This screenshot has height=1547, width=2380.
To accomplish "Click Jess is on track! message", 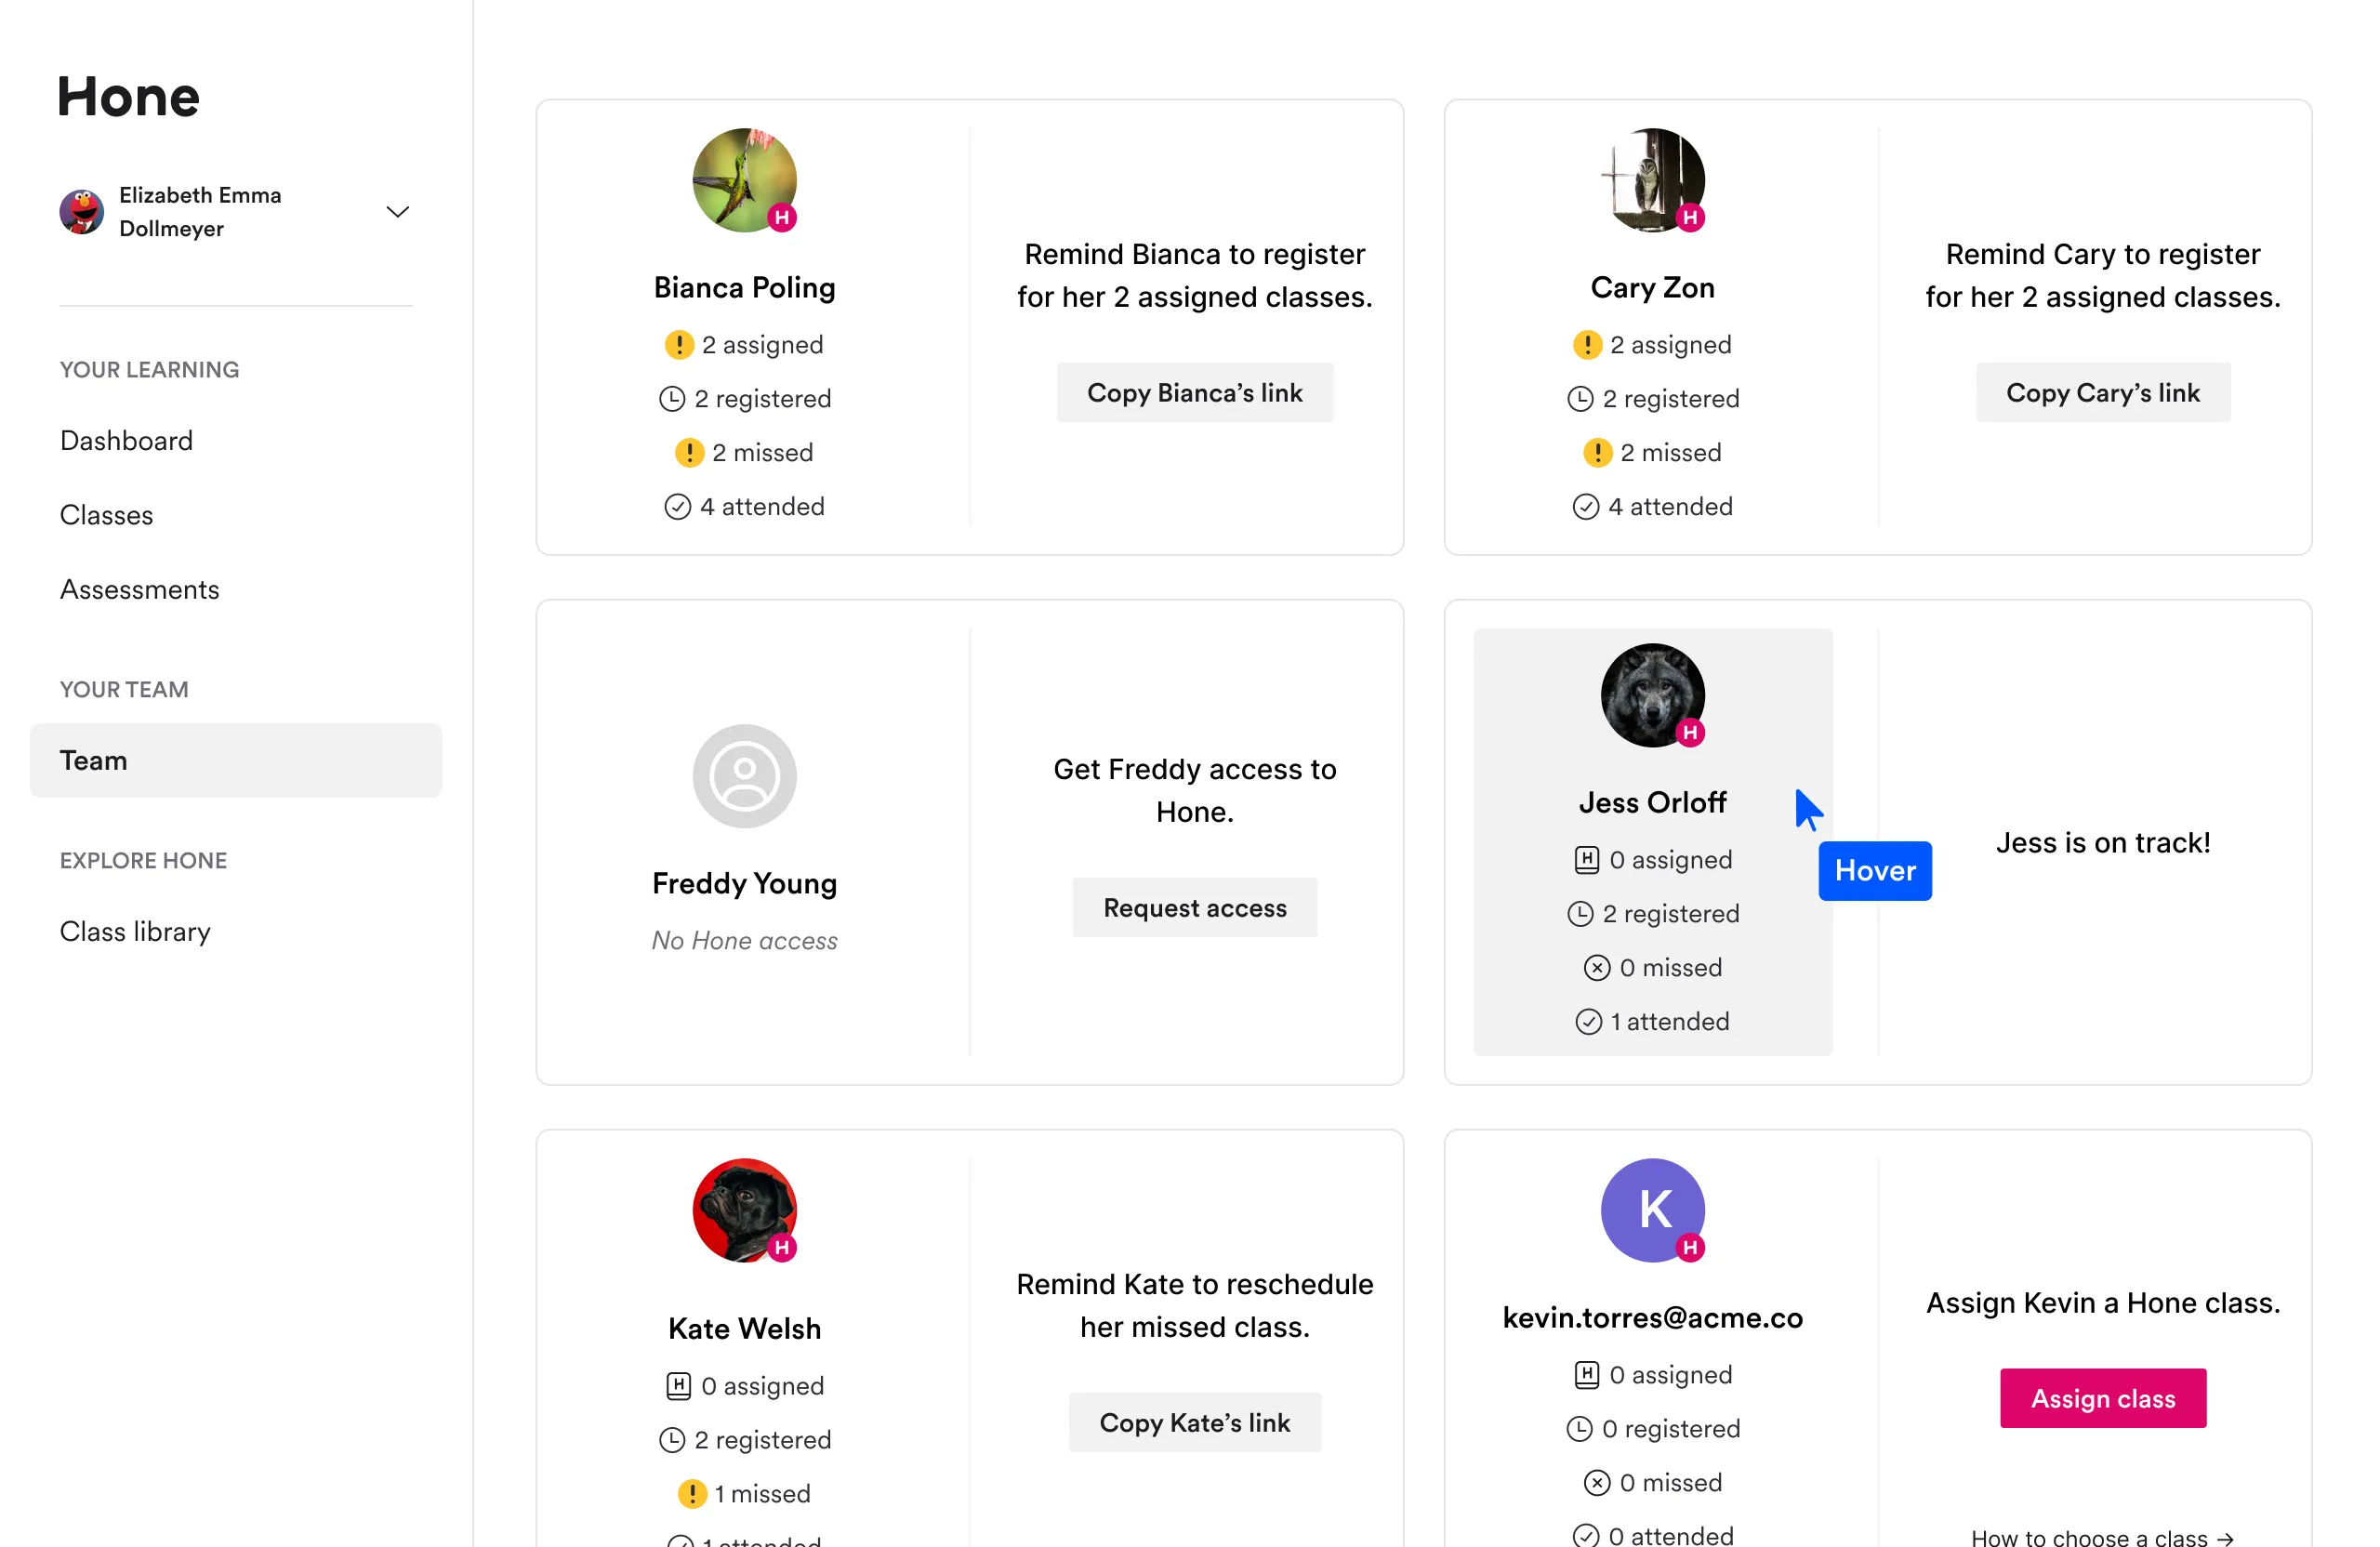I will coord(2102,843).
